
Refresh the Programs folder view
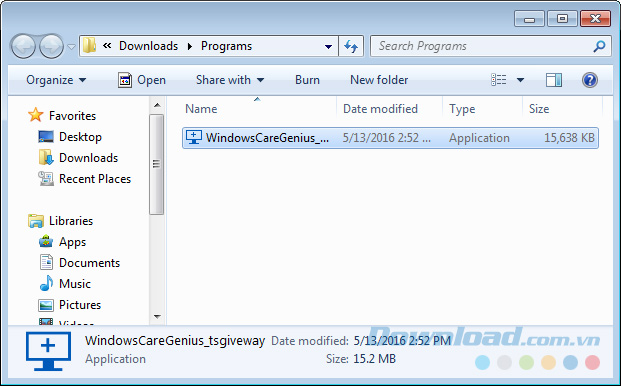(x=351, y=46)
